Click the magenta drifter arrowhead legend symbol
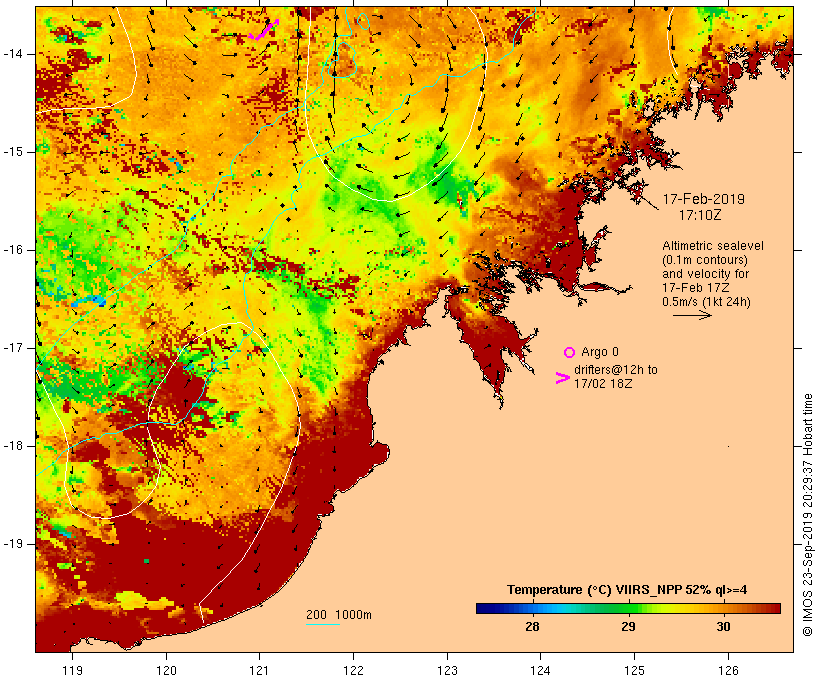The image size is (820, 680). [563, 378]
